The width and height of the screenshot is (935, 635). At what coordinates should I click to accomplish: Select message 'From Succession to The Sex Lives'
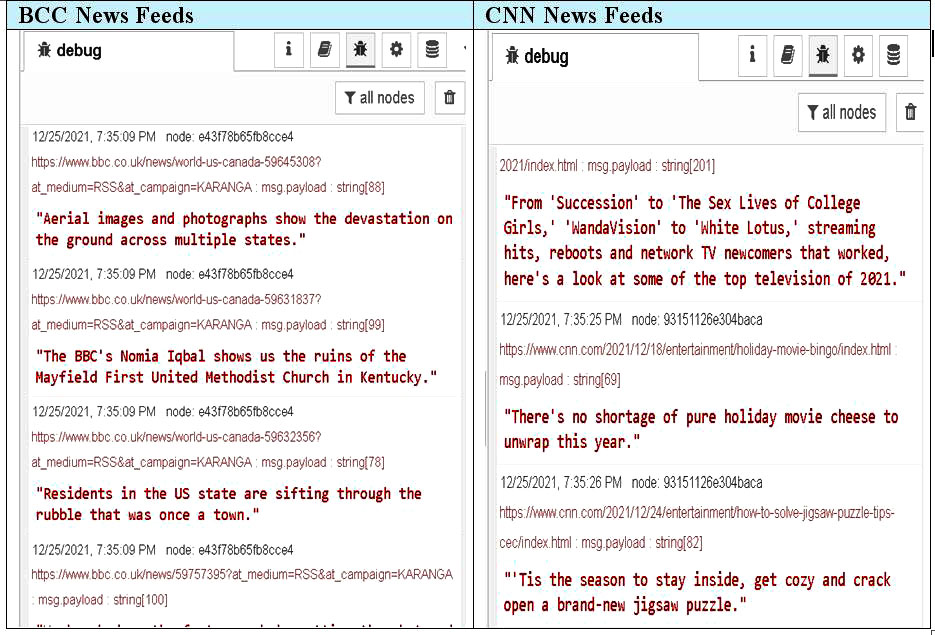(x=704, y=240)
